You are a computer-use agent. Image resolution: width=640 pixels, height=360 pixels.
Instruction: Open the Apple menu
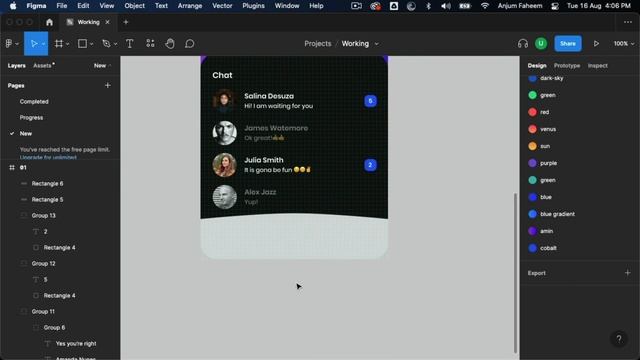click(13, 6)
